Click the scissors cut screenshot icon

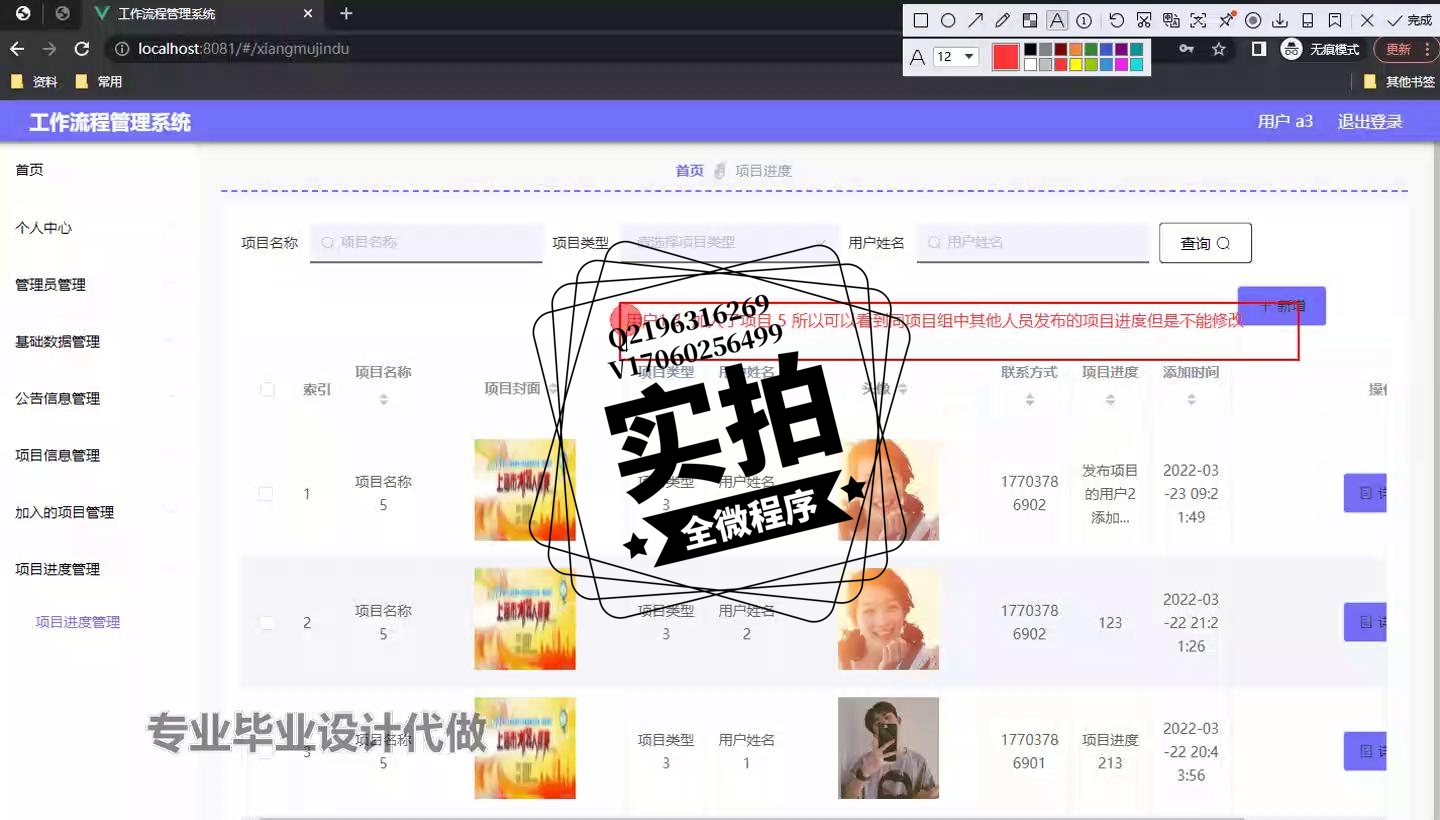click(1144, 20)
